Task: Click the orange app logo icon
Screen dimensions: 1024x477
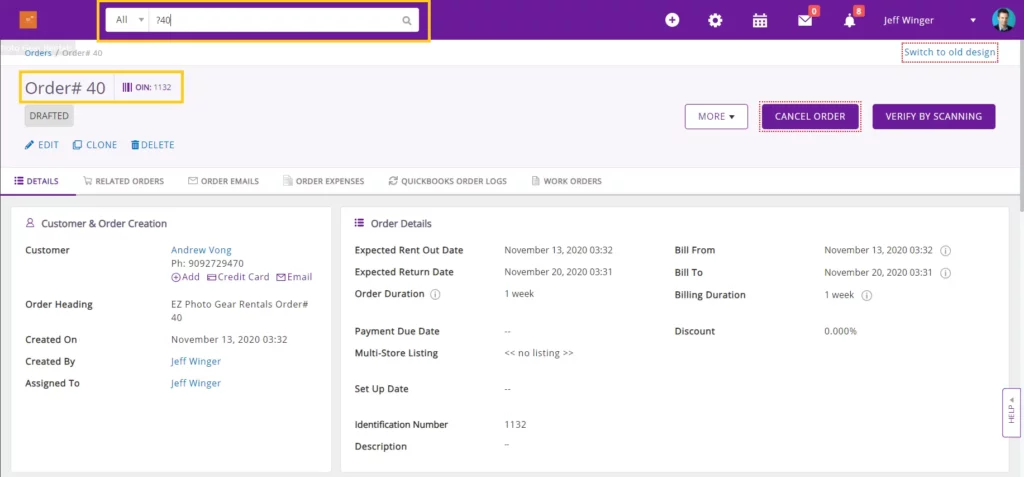Action: coord(28,20)
